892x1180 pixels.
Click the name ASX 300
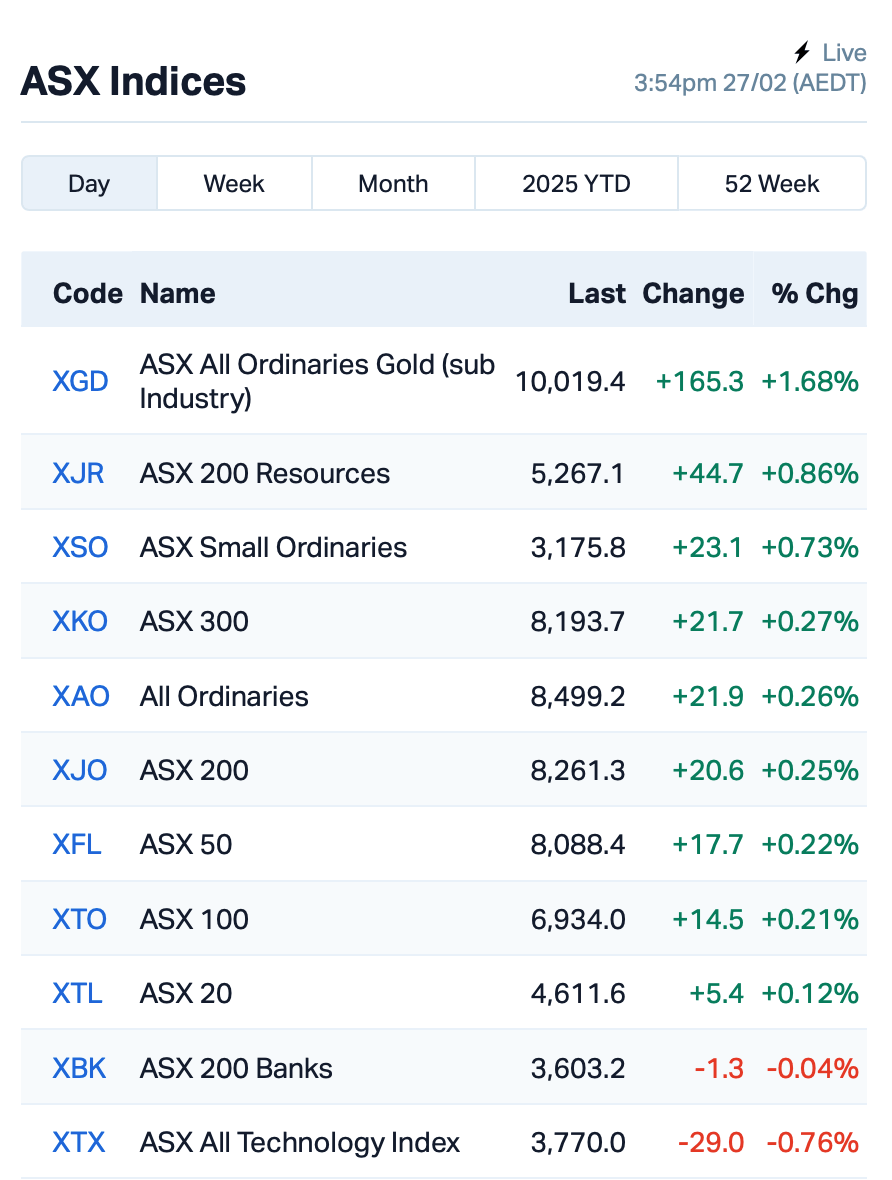[x=194, y=622]
